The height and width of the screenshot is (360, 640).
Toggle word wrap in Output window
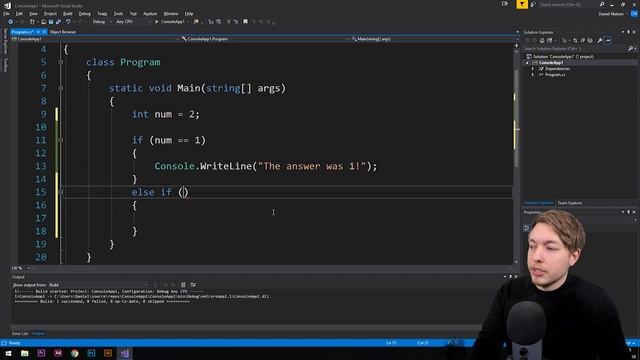coord(193,285)
